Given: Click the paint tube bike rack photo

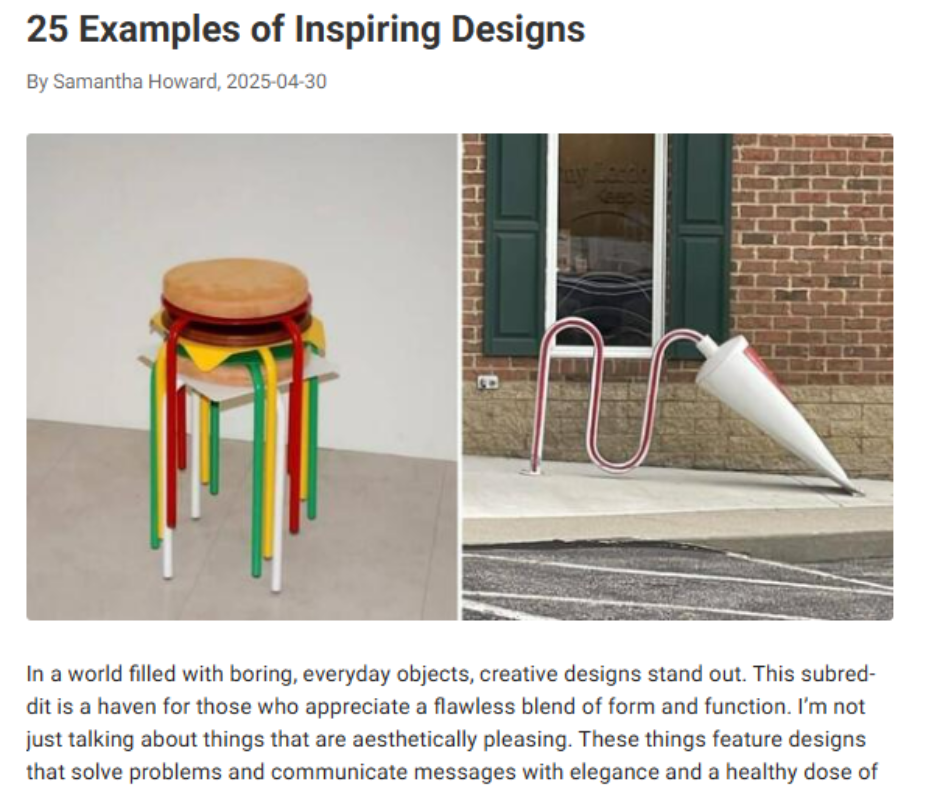Looking at the screenshot, I should [x=677, y=376].
